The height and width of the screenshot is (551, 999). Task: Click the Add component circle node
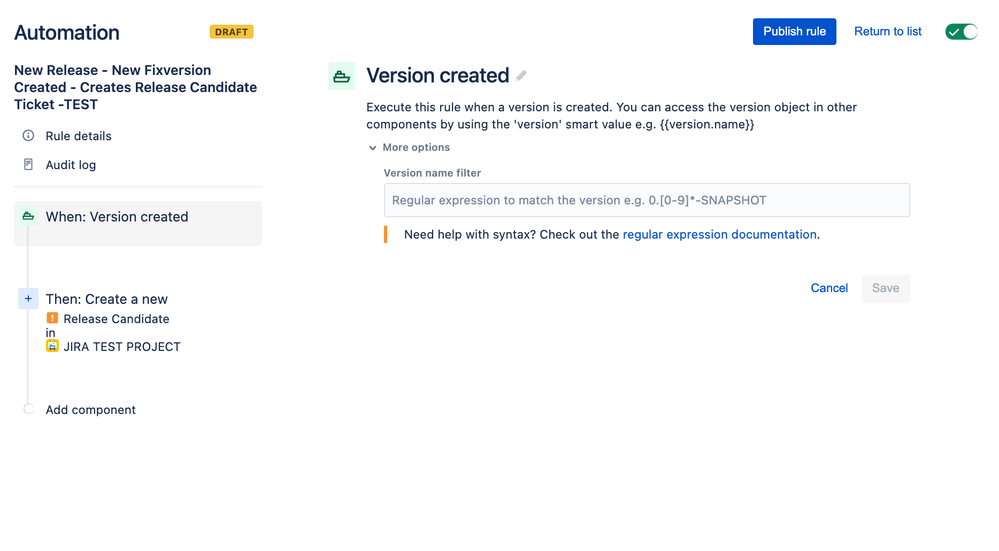coord(28,409)
